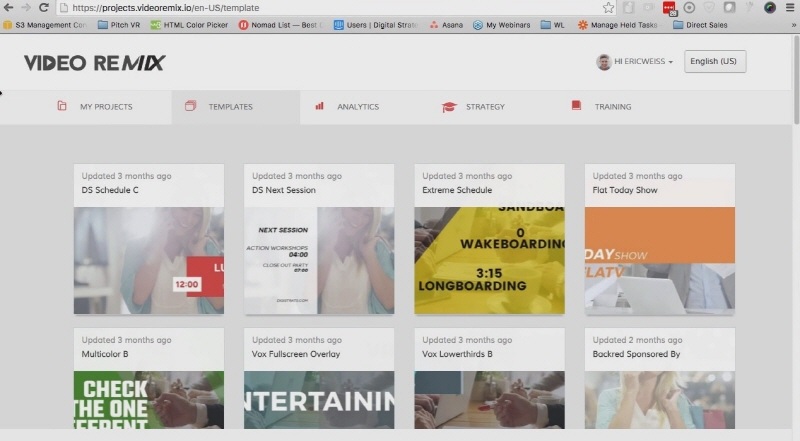Open the English (US) language selector
Image resolution: width=800 pixels, height=441 pixels.
click(x=715, y=61)
